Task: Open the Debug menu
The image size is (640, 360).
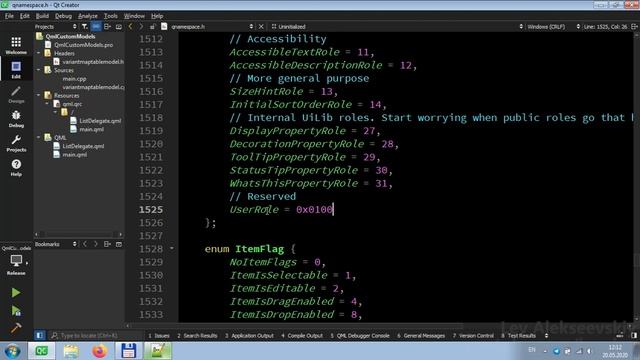Action: tap(63, 16)
